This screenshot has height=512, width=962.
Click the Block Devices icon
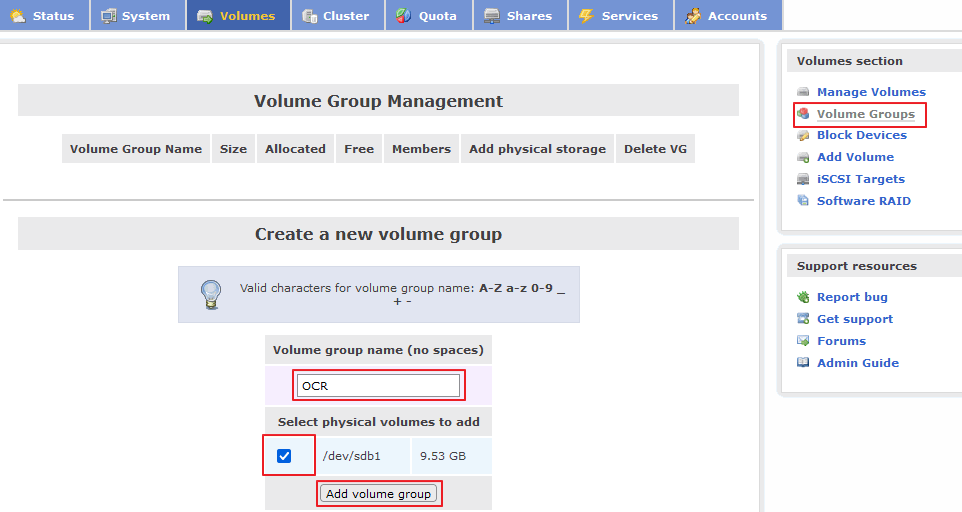click(x=803, y=135)
